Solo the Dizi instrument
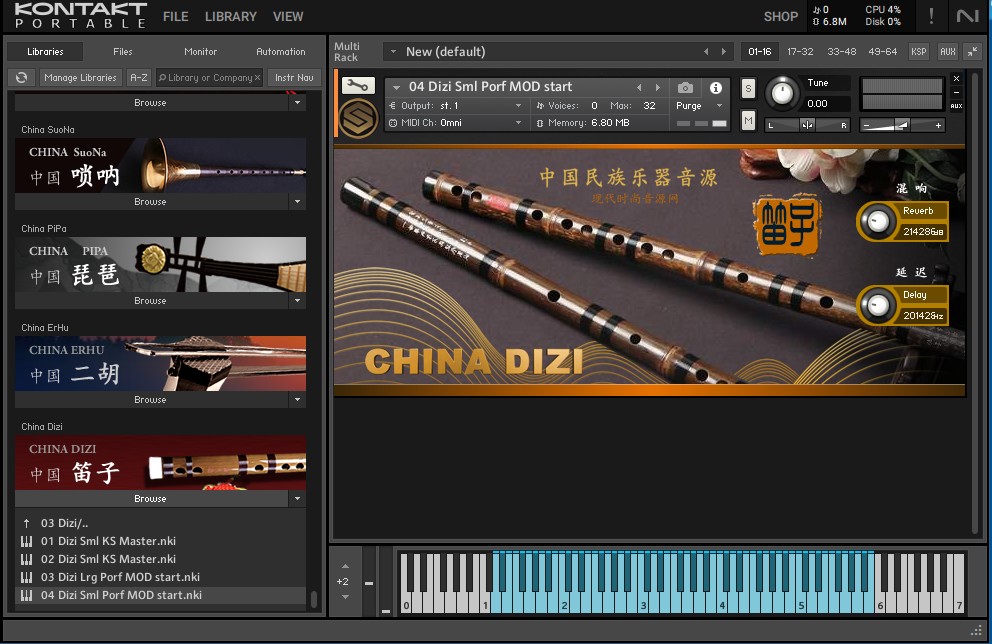Viewport: 992px width, 644px height. coord(748,89)
